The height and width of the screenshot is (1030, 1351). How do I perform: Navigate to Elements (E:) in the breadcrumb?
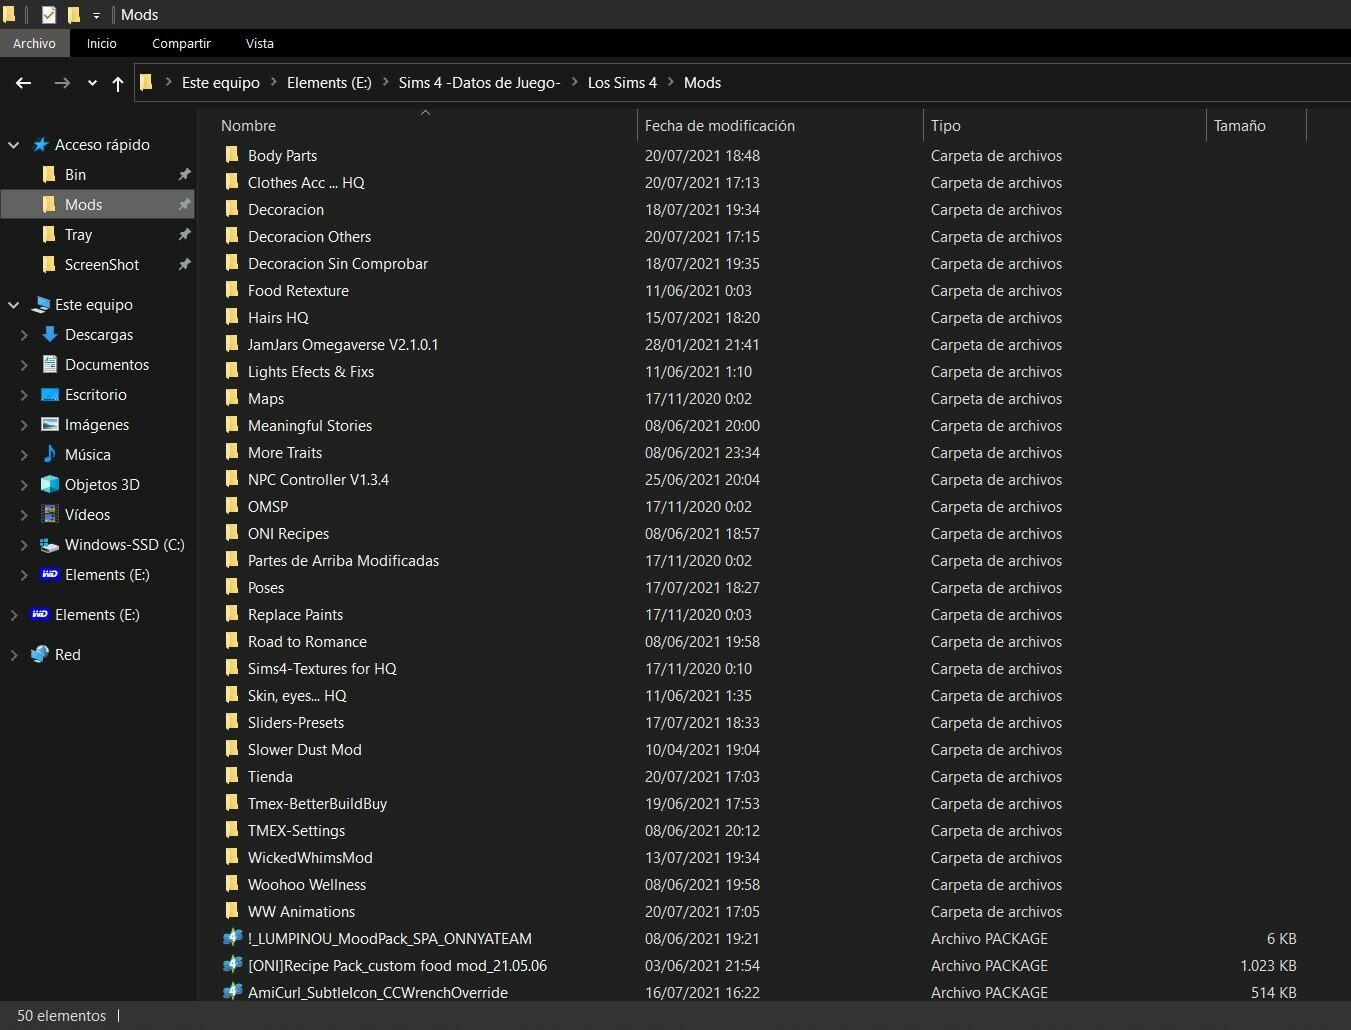[329, 83]
